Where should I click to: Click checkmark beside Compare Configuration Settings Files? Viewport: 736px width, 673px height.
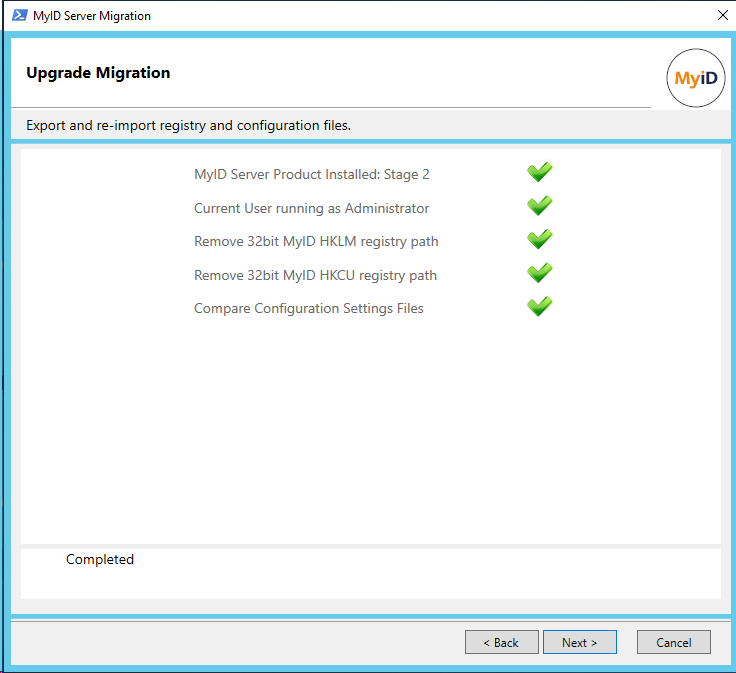pyautogui.click(x=539, y=306)
